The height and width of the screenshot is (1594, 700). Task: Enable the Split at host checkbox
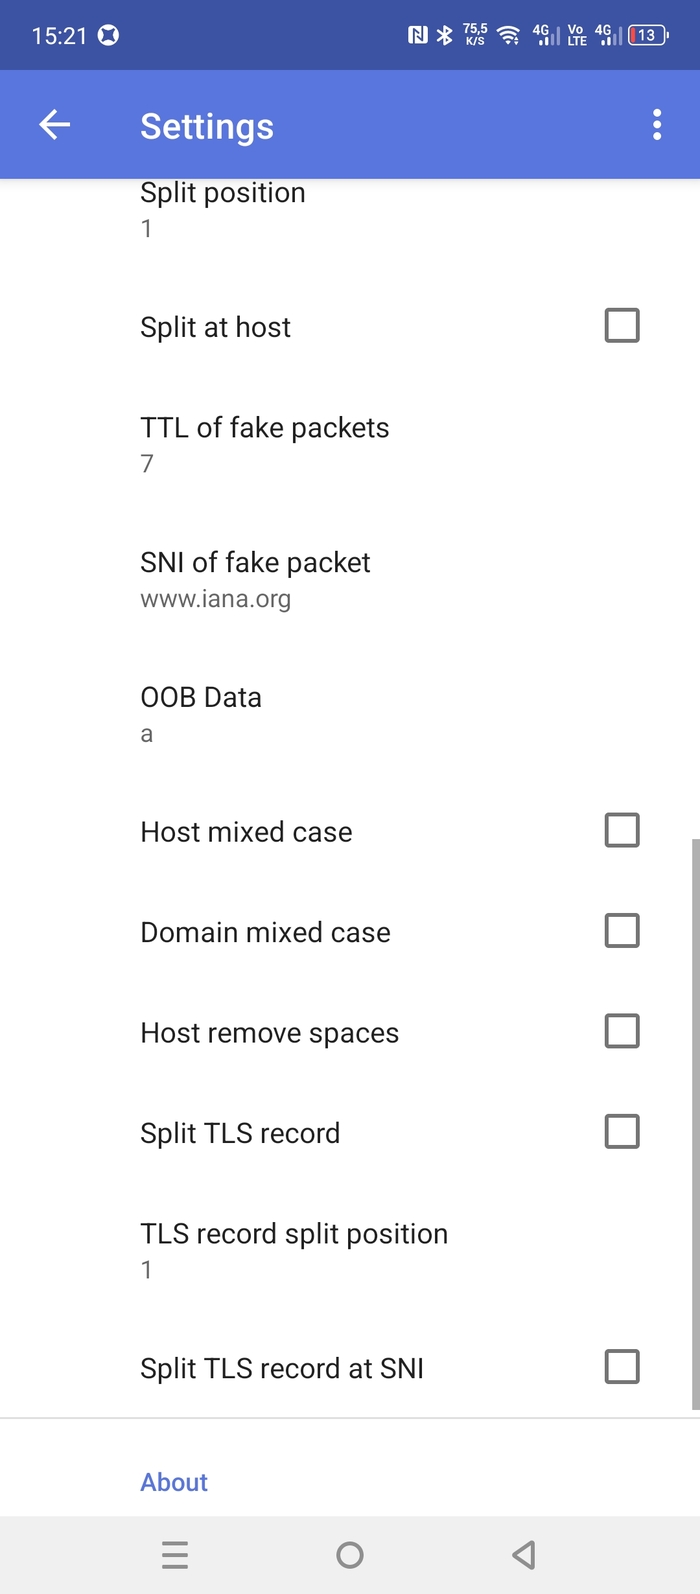[621, 326]
